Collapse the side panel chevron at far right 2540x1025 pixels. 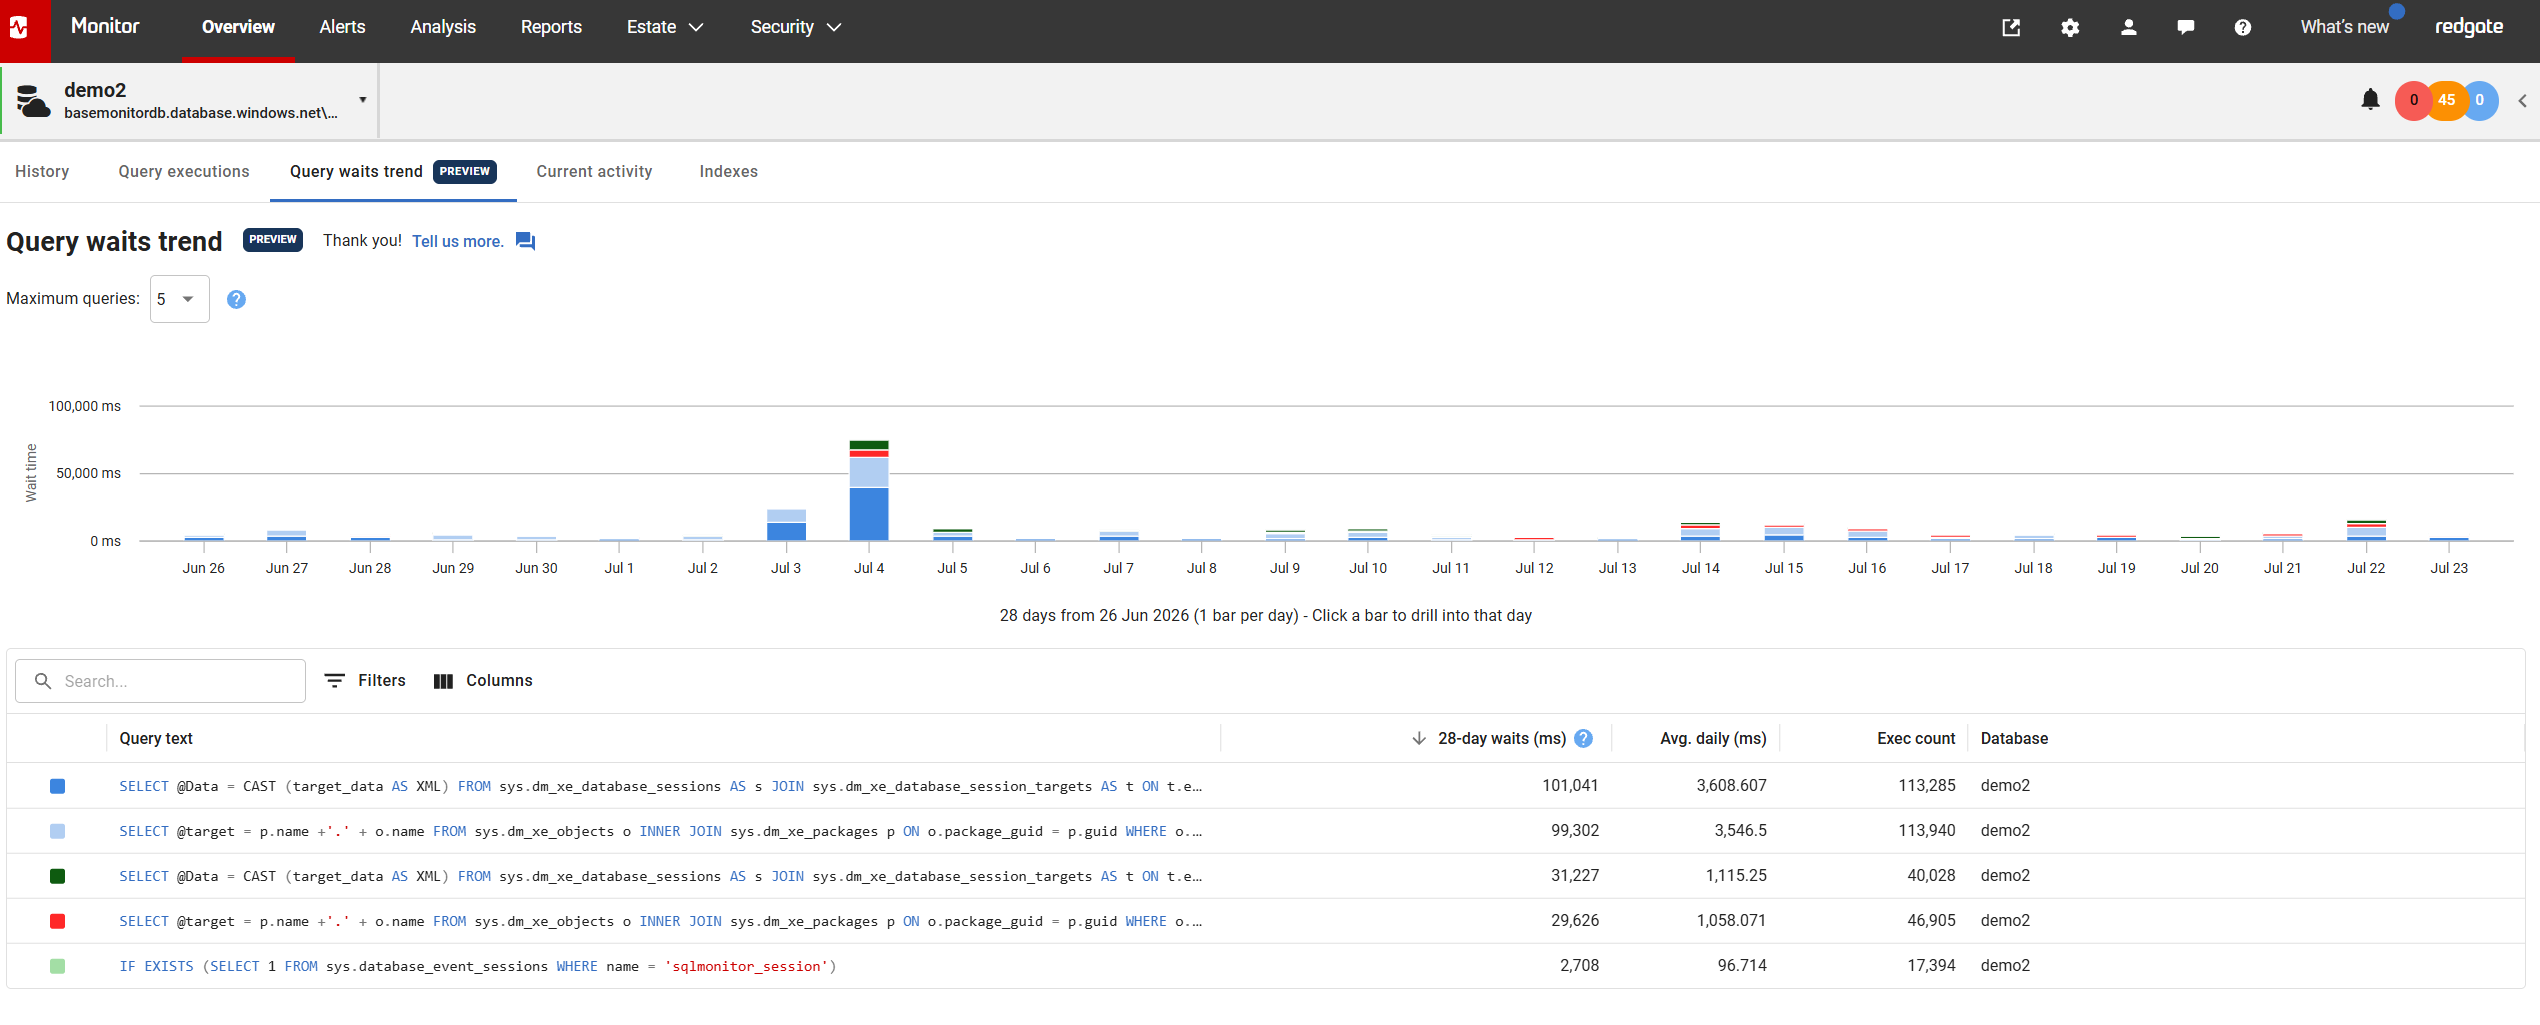pyautogui.click(x=2522, y=101)
